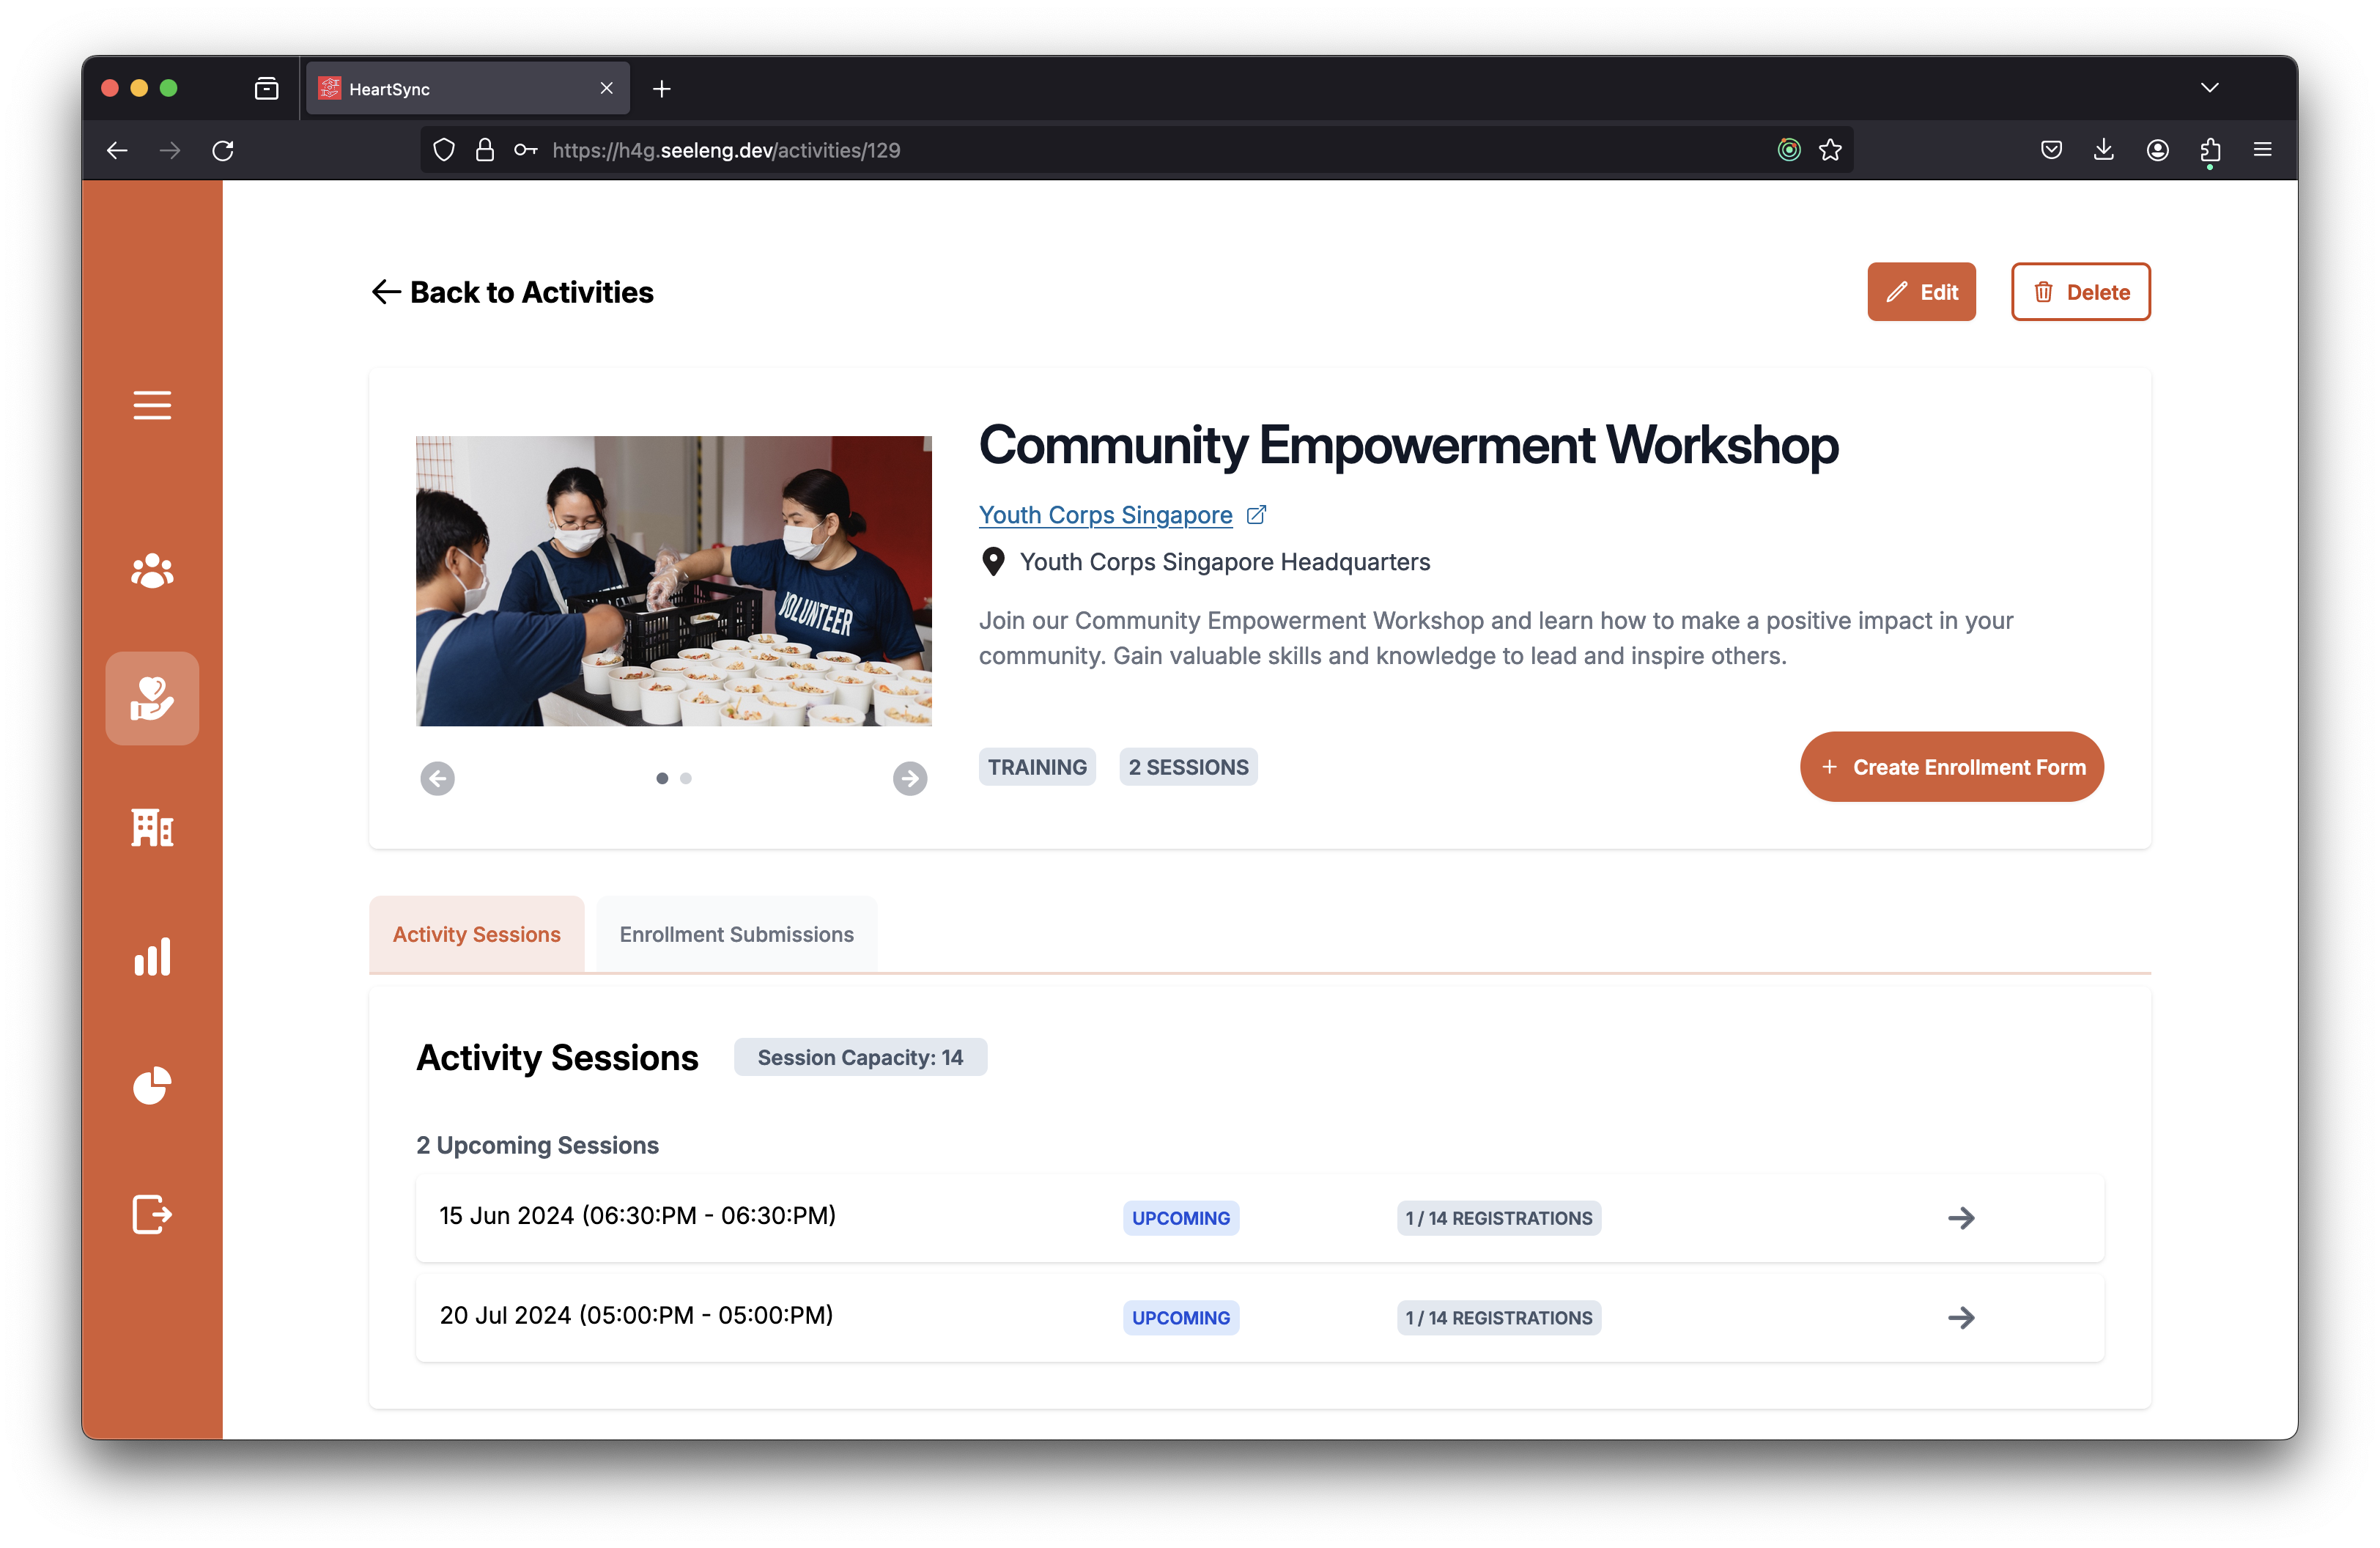Select the activities hand-heart sidebar icon
Screen dimensions: 2380x1548
click(x=152, y=698)
